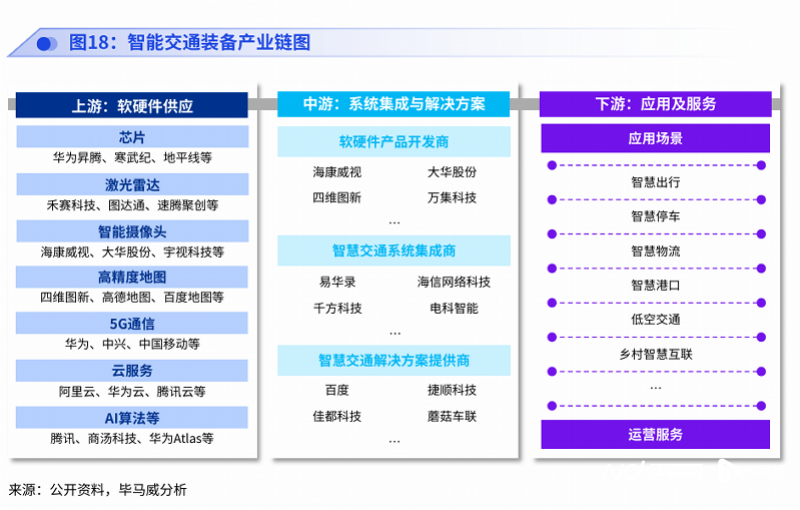Click the scenario 智慧港口
The image size is (800, 510).
click(656, 285)
